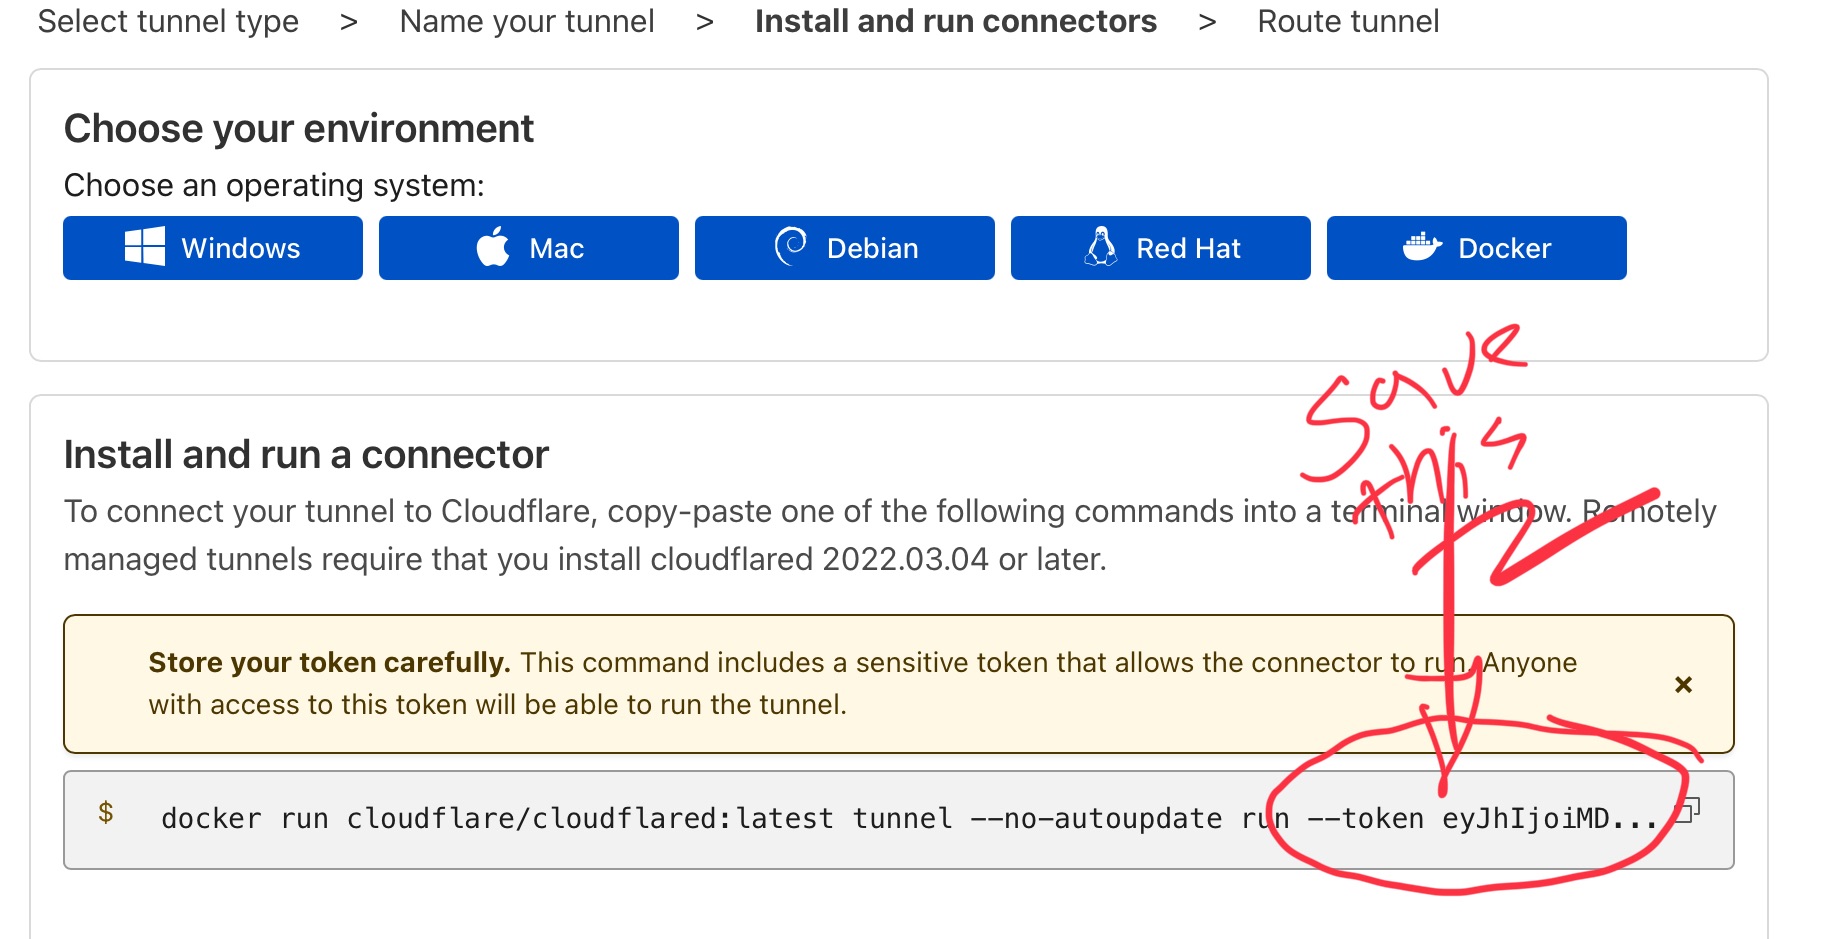
Task: Click the Store your token carefully warning text
Action: point(328,662)
